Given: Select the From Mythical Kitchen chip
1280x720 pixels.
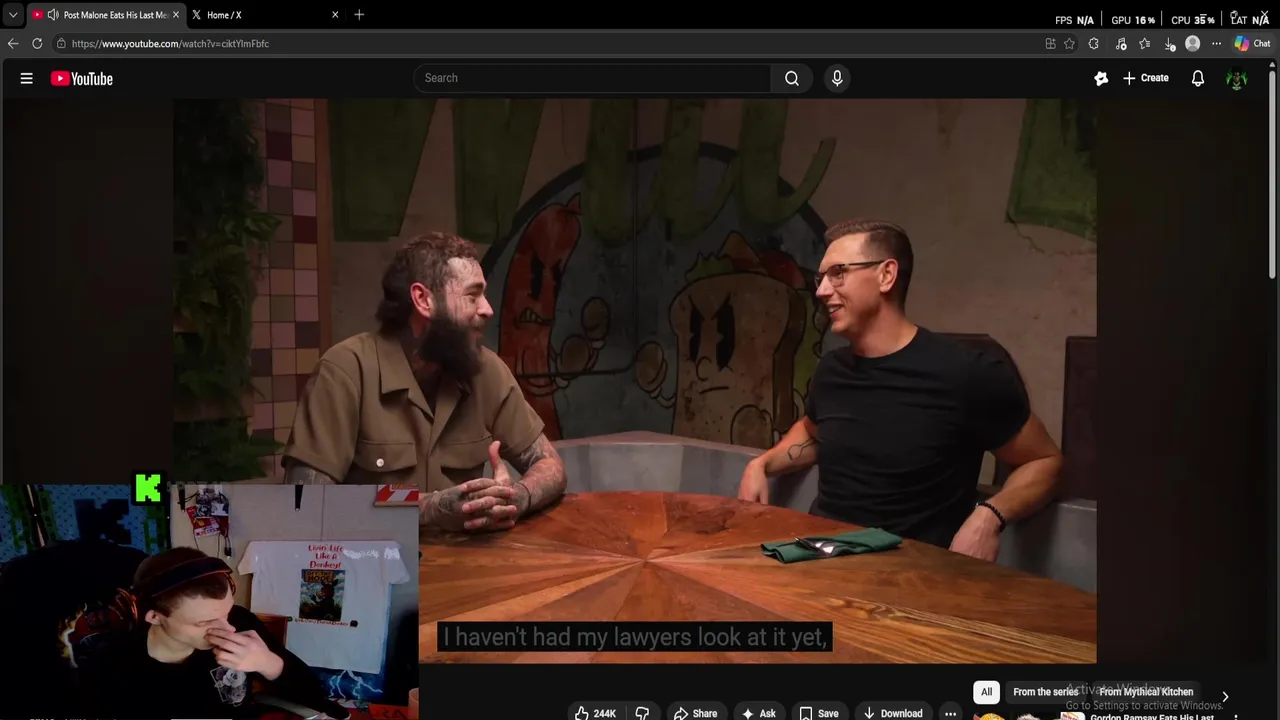Looking at the screenshot, I should (1146, 692).
